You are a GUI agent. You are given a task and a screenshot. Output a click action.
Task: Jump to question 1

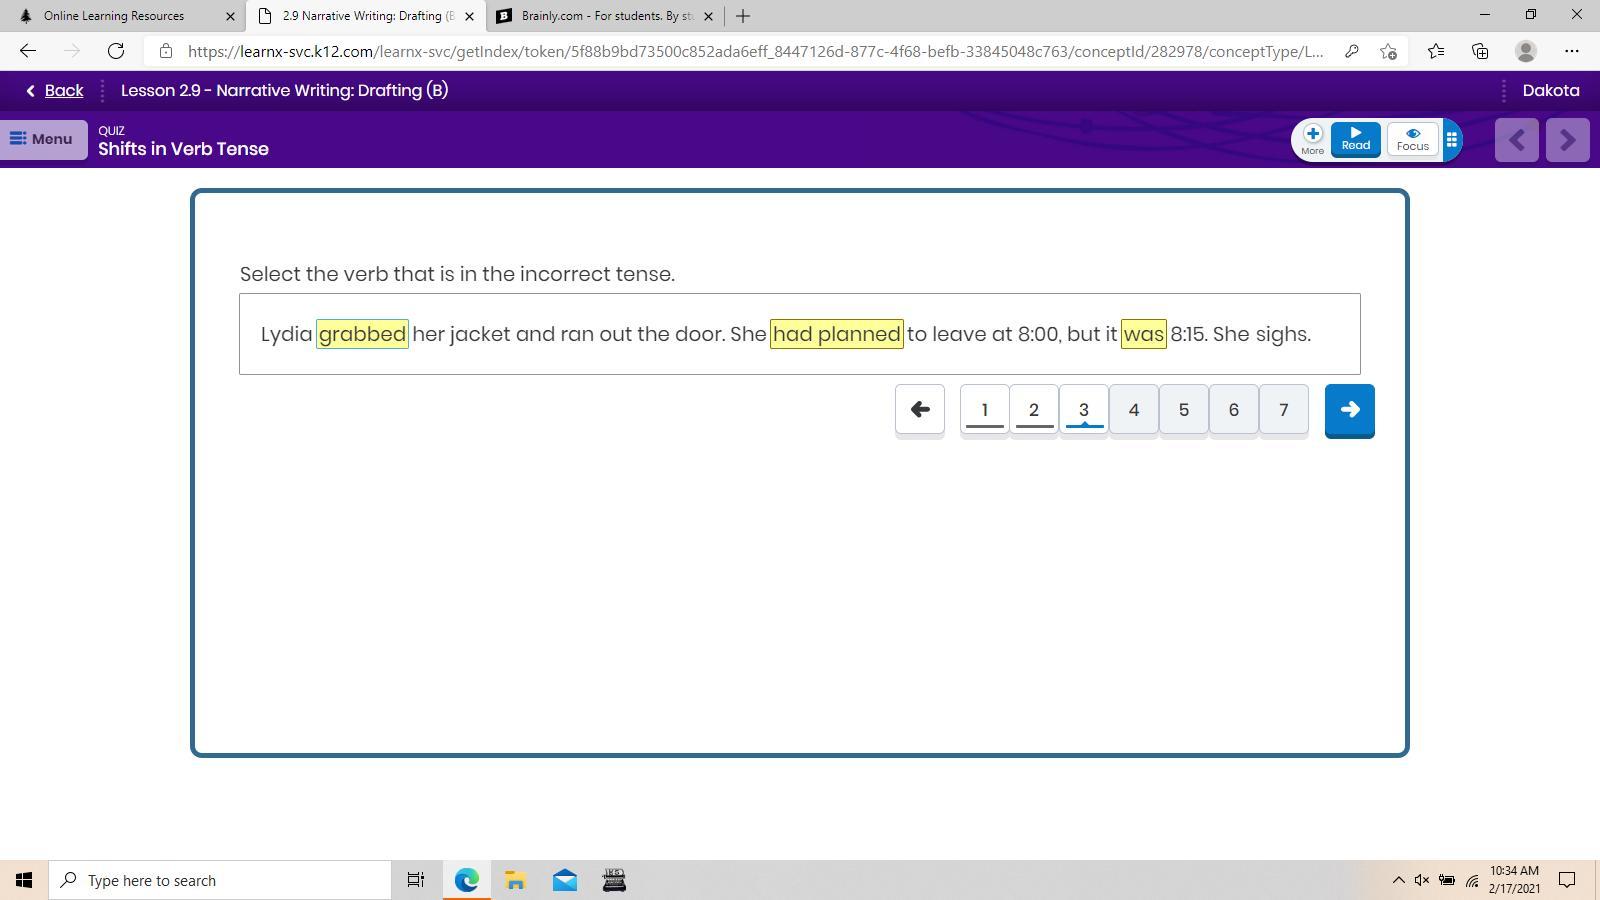pyautogui.click(x=984, y=410)
